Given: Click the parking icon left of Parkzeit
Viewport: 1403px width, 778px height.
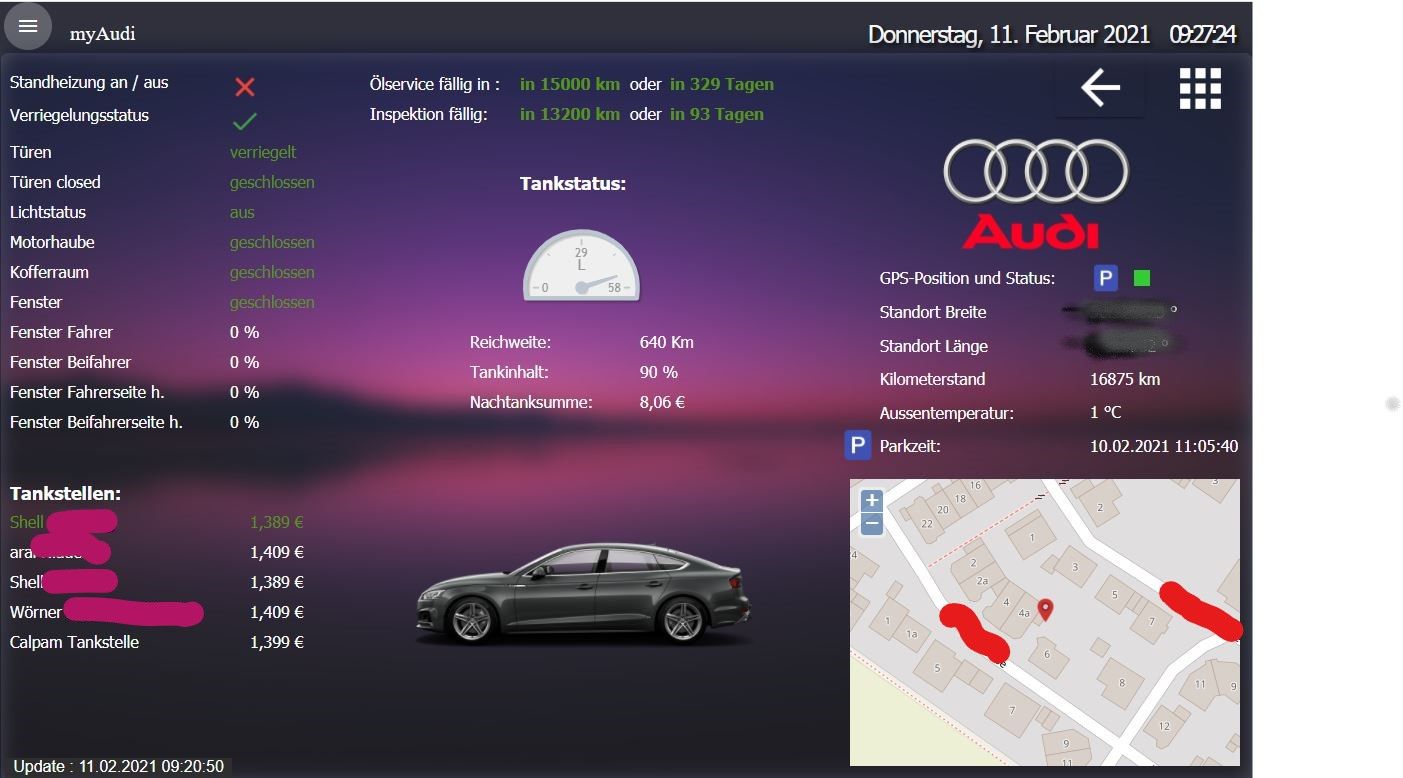Looking at the screenshot, I should click(x=858, y=445).
